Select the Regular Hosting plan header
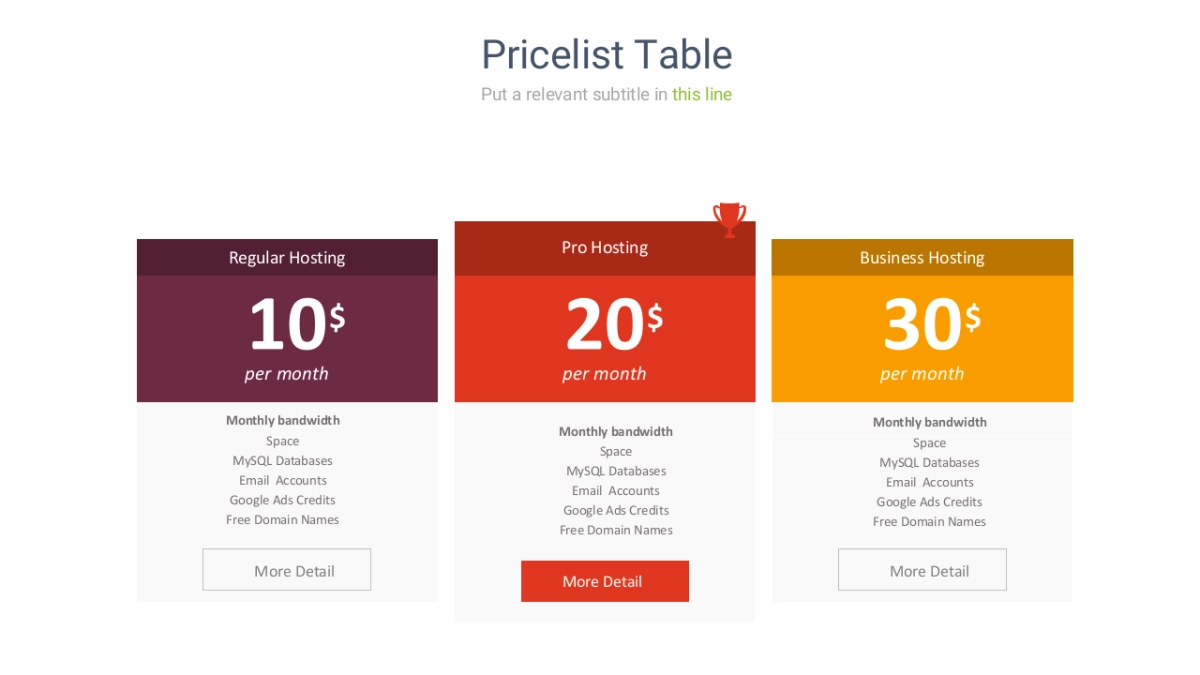The height and width of the screenshot is (675, 1200). (287, 258)
